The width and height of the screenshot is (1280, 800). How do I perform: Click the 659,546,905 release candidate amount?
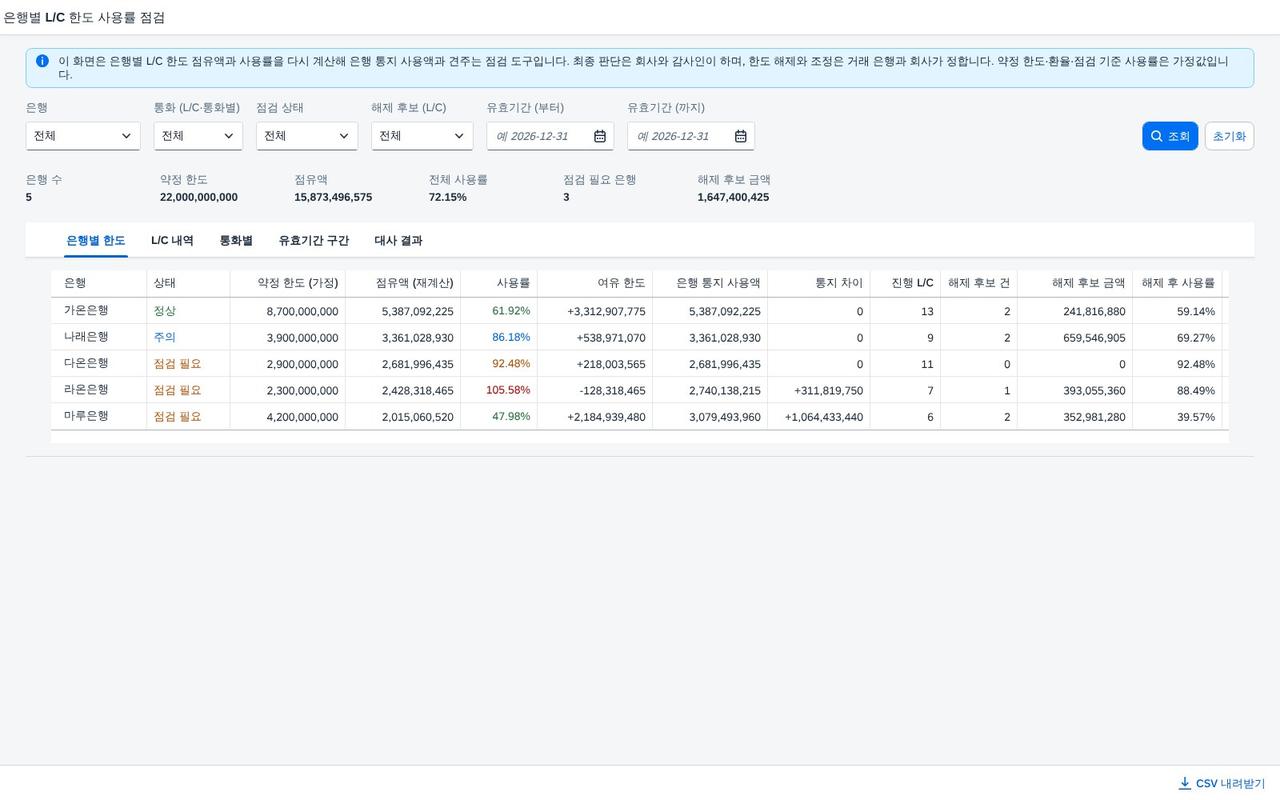point(1094,338)
